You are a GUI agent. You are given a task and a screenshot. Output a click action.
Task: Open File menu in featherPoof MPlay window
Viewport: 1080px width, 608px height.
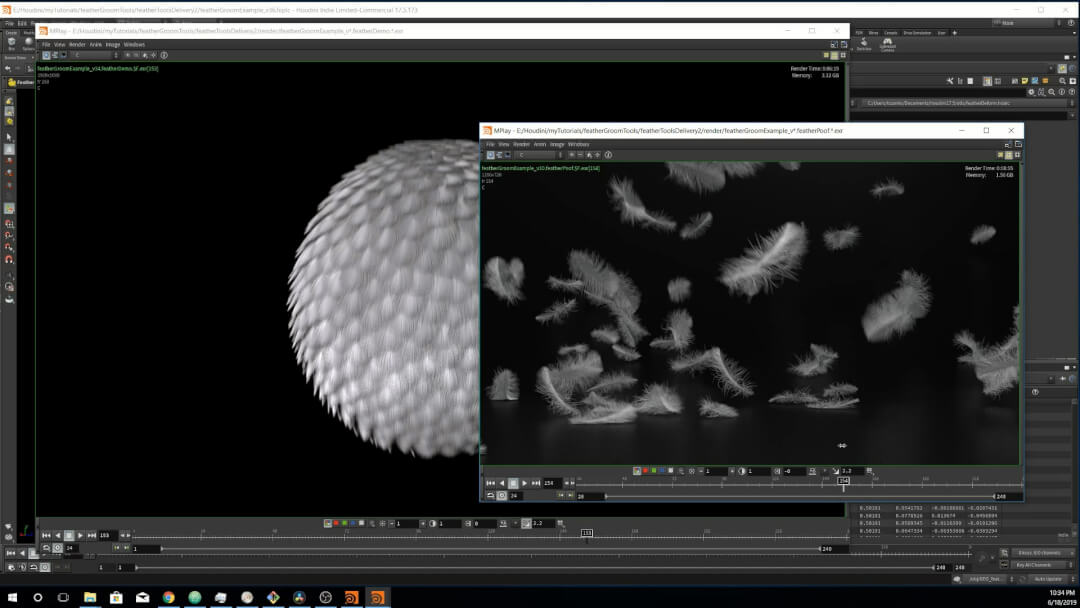coord(490,145)
